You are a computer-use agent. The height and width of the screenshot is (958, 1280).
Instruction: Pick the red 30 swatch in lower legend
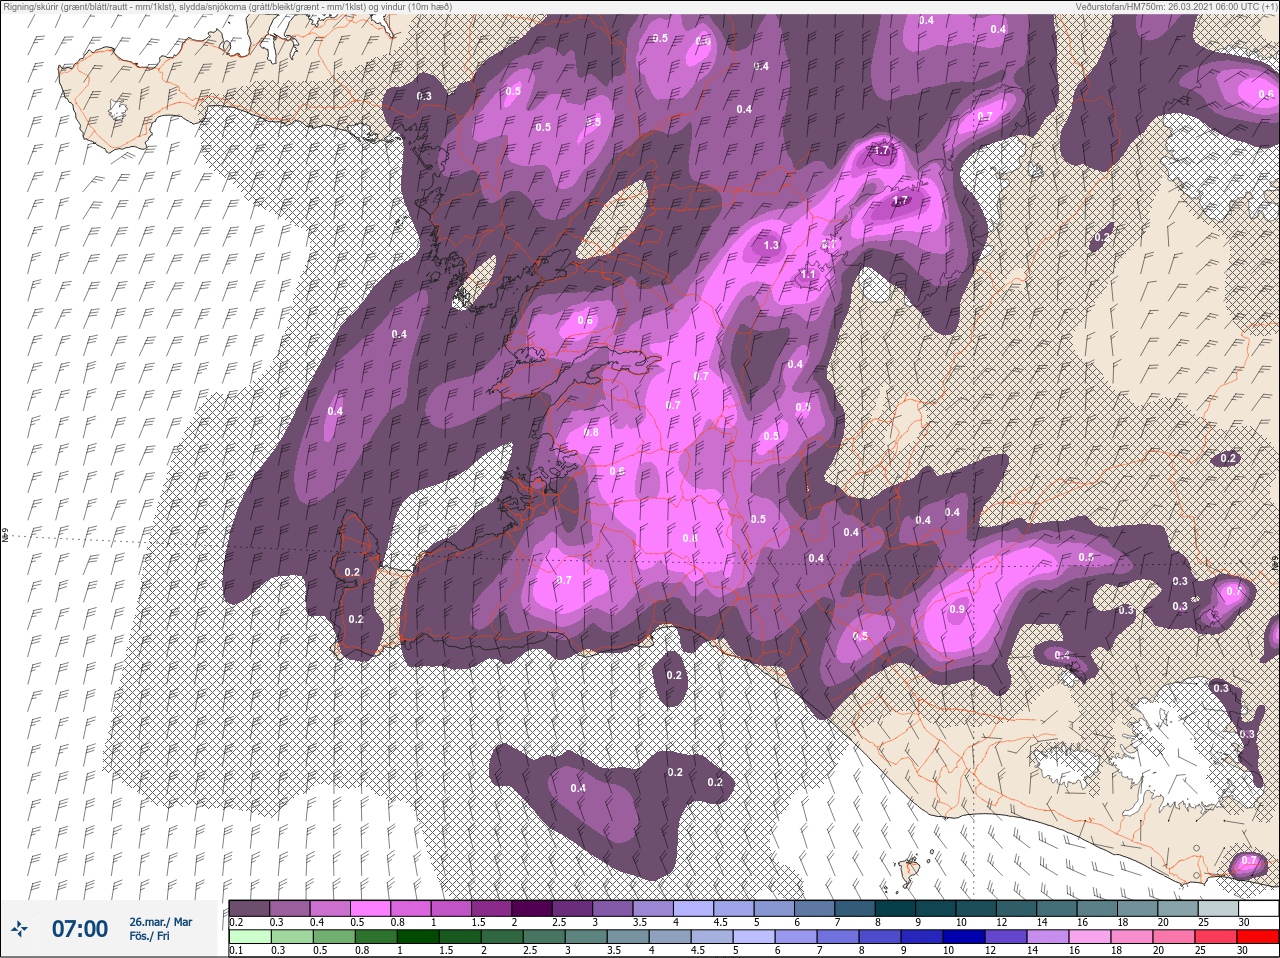1259,936
